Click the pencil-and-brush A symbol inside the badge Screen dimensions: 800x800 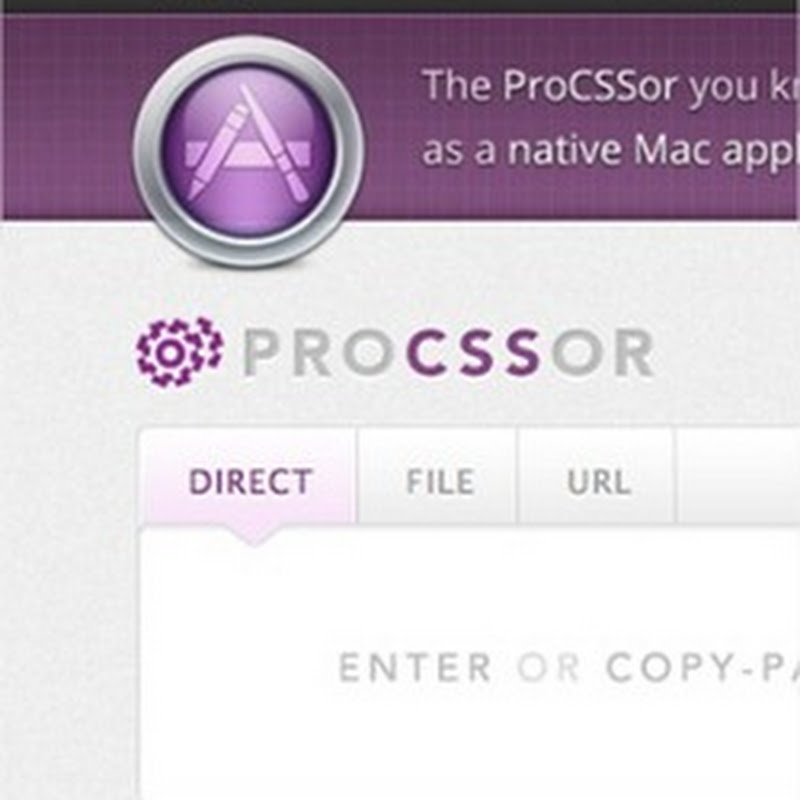[x=248, y=143]
